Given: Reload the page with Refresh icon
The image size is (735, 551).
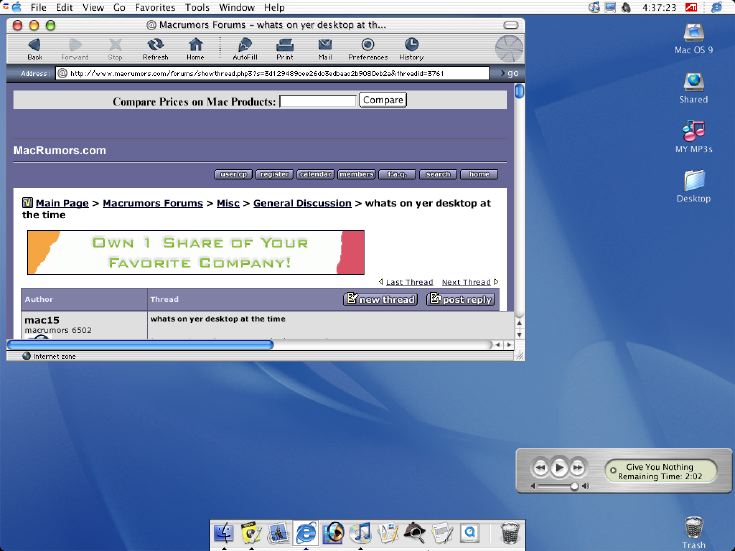Looking at the screenshot, I should click(155, 45).
